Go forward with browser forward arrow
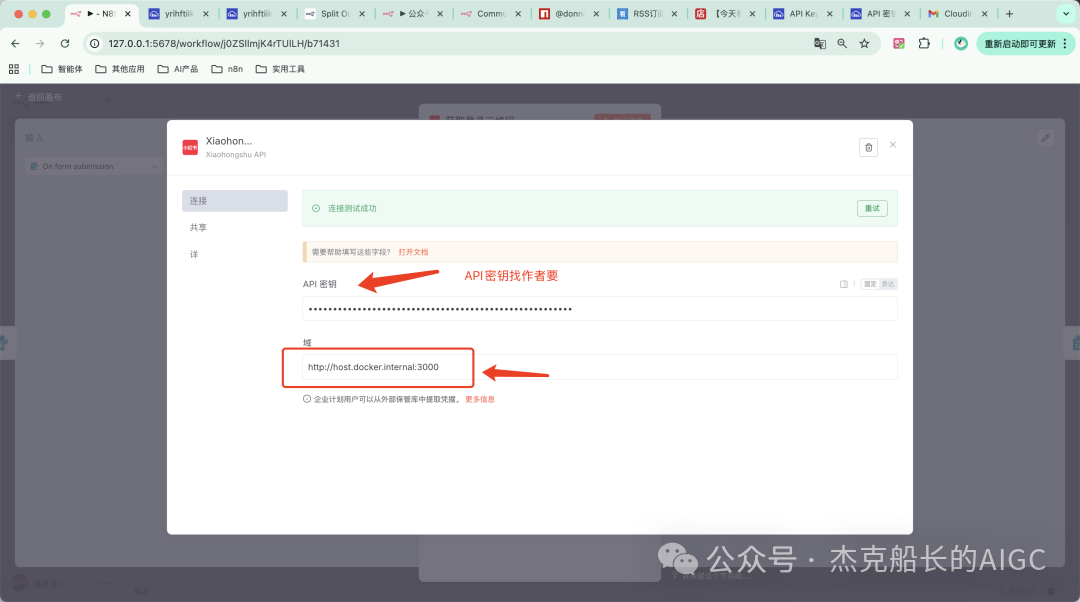The height and width of the screenshot is (602, 1080). 40,43
